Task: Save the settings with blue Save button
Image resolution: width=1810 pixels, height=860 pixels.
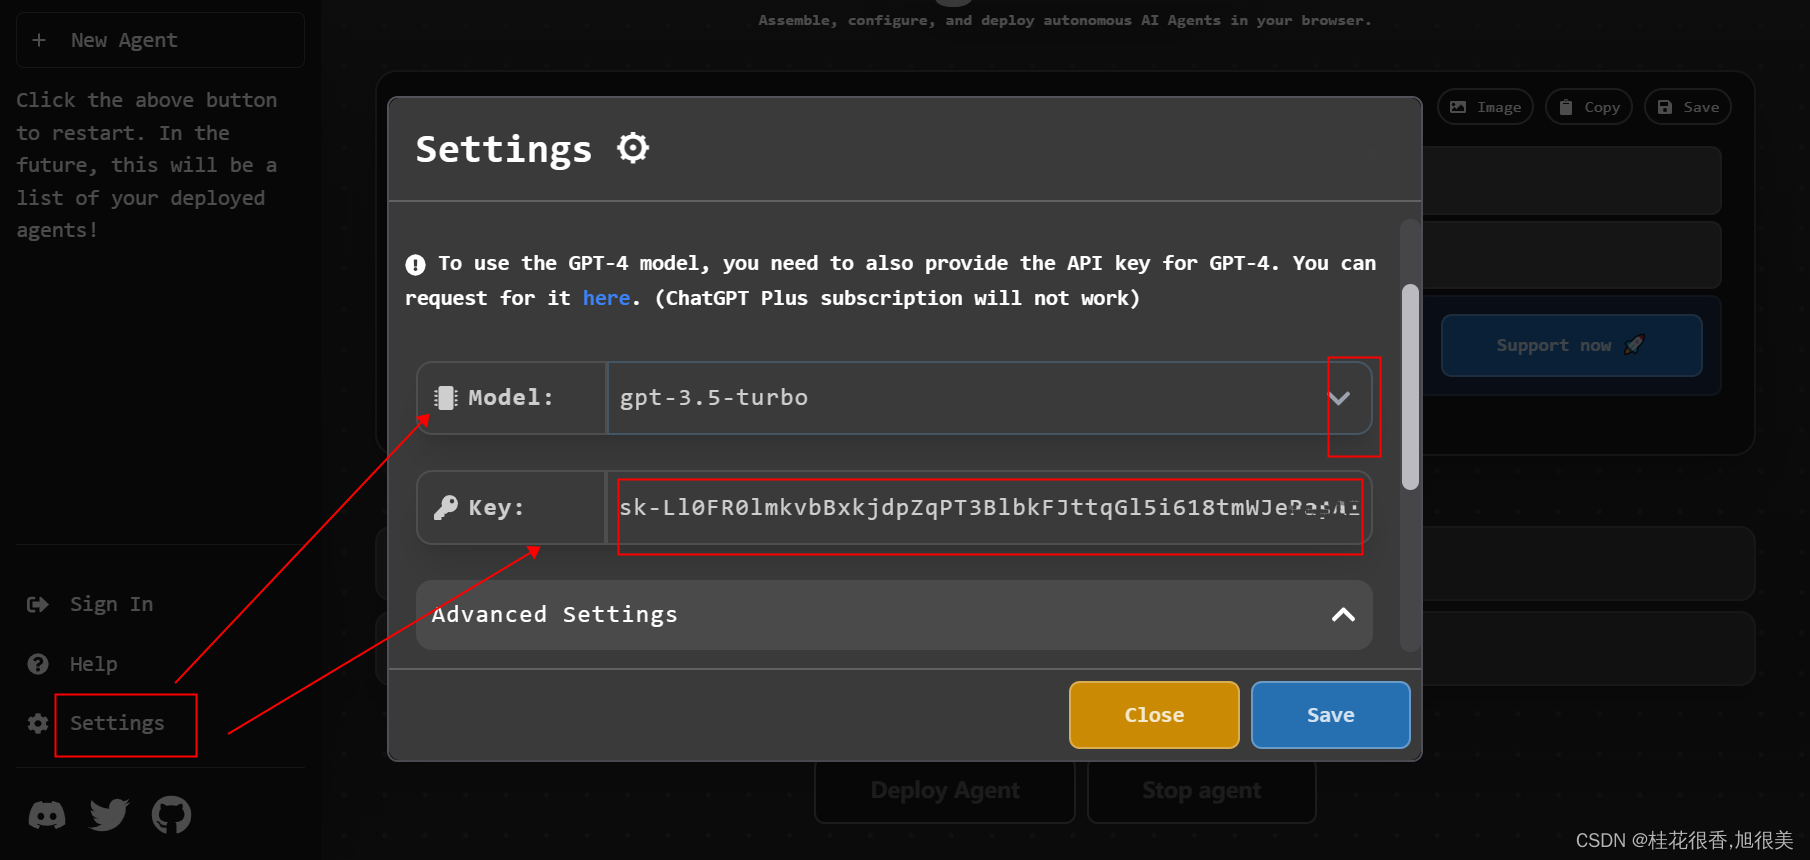Action: (x=1330, y=715)
